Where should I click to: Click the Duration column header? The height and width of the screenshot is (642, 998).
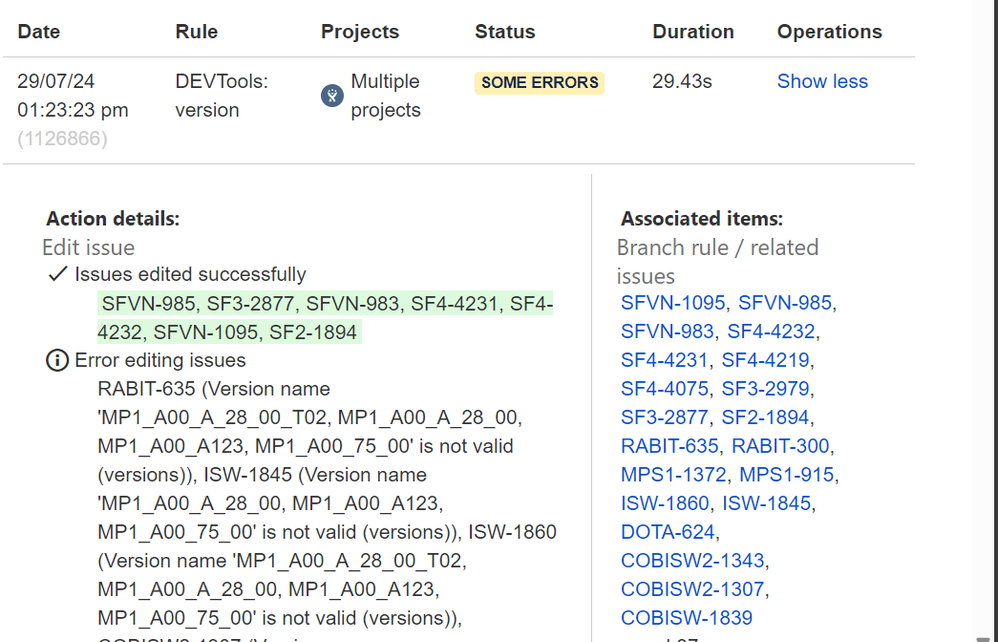click(693, 32)
